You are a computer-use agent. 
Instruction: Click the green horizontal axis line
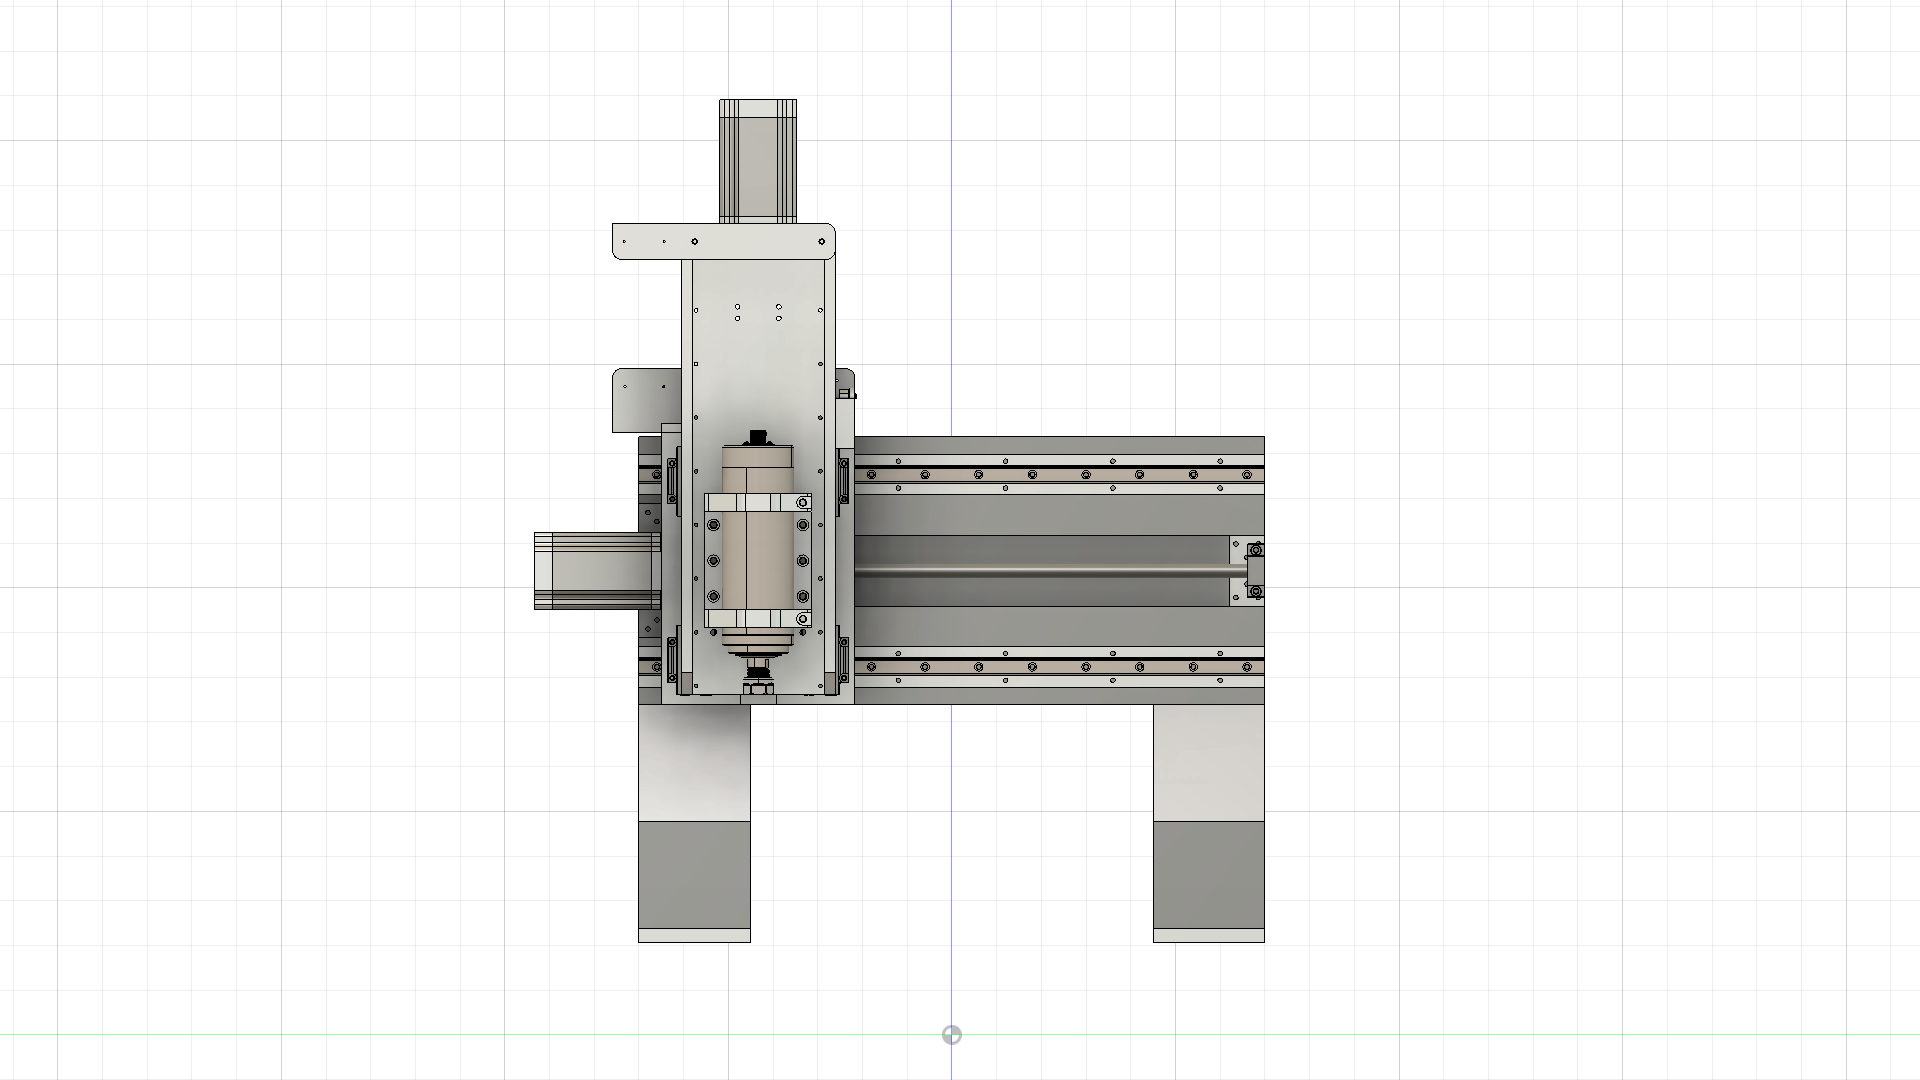pyautogui.click(x=400, y=1035)
